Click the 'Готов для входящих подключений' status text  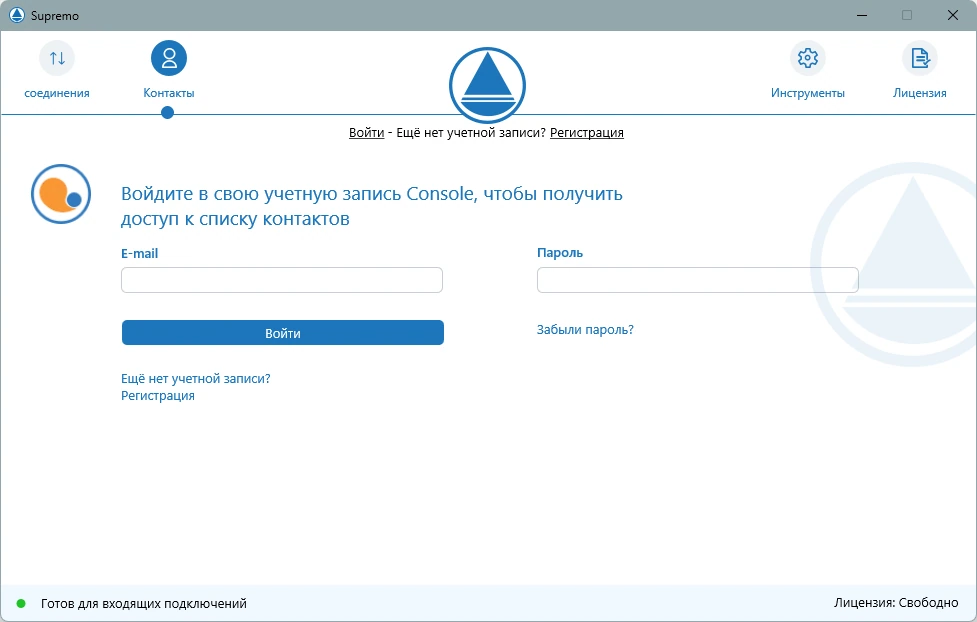(x=144, y=603)
